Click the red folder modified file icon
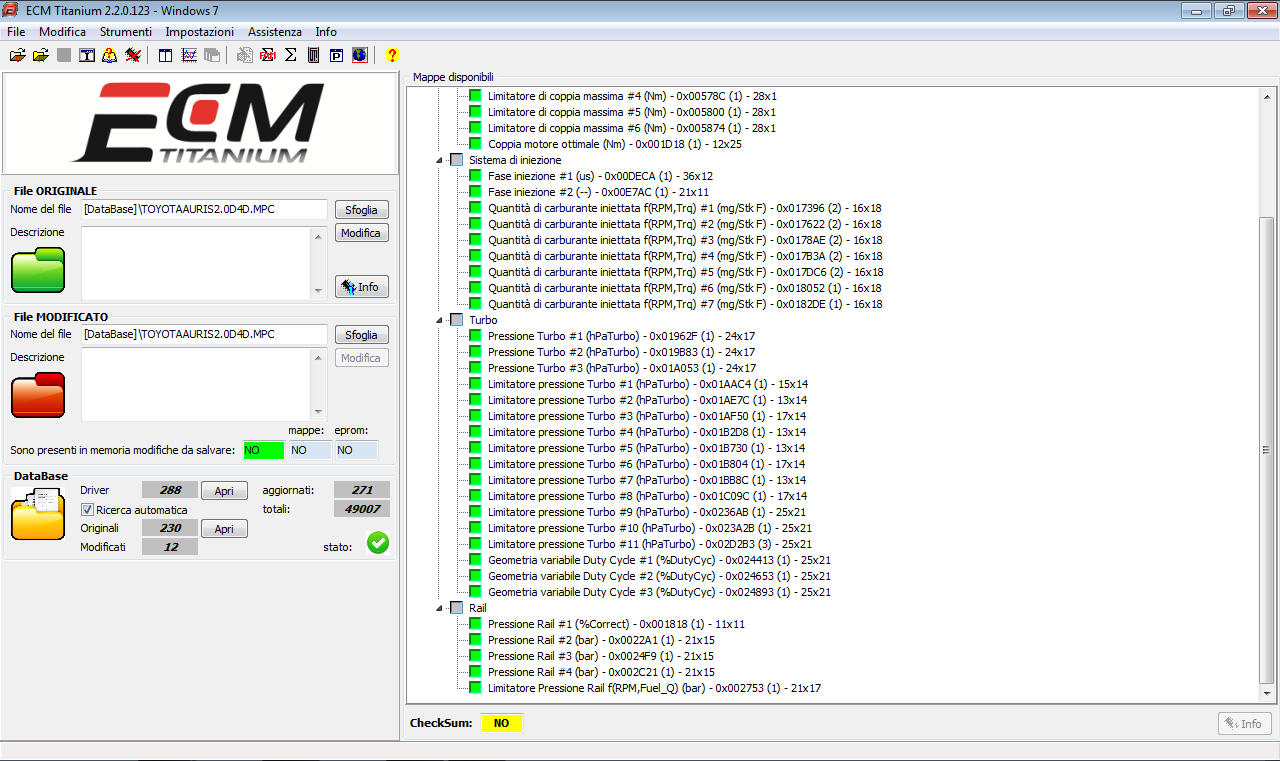1280x761 pixels. [x=38, y=395]
